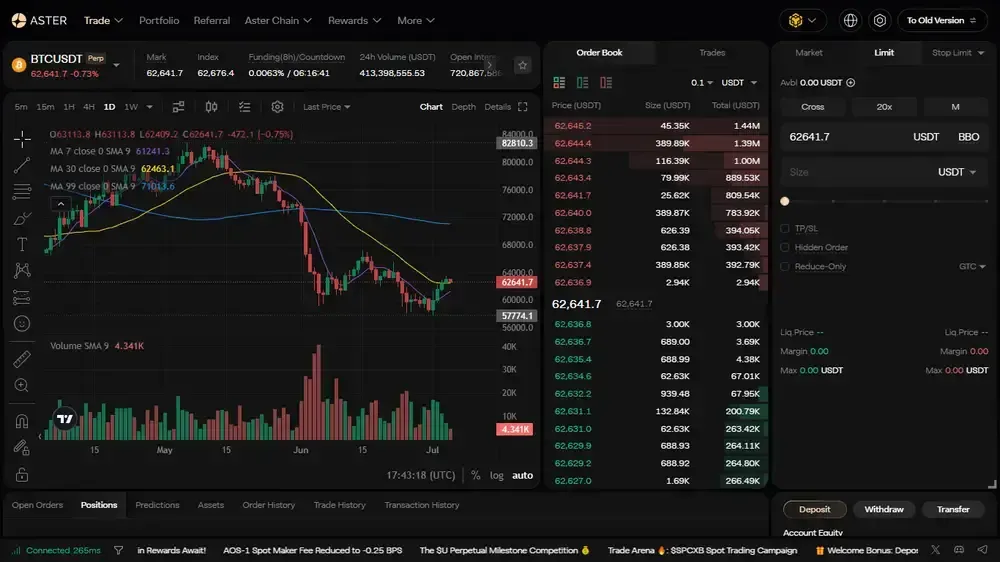Screen dimensions: 1000x562
Task: Click the lock drawings pencil icon
Action: click(x=22, y=447)
